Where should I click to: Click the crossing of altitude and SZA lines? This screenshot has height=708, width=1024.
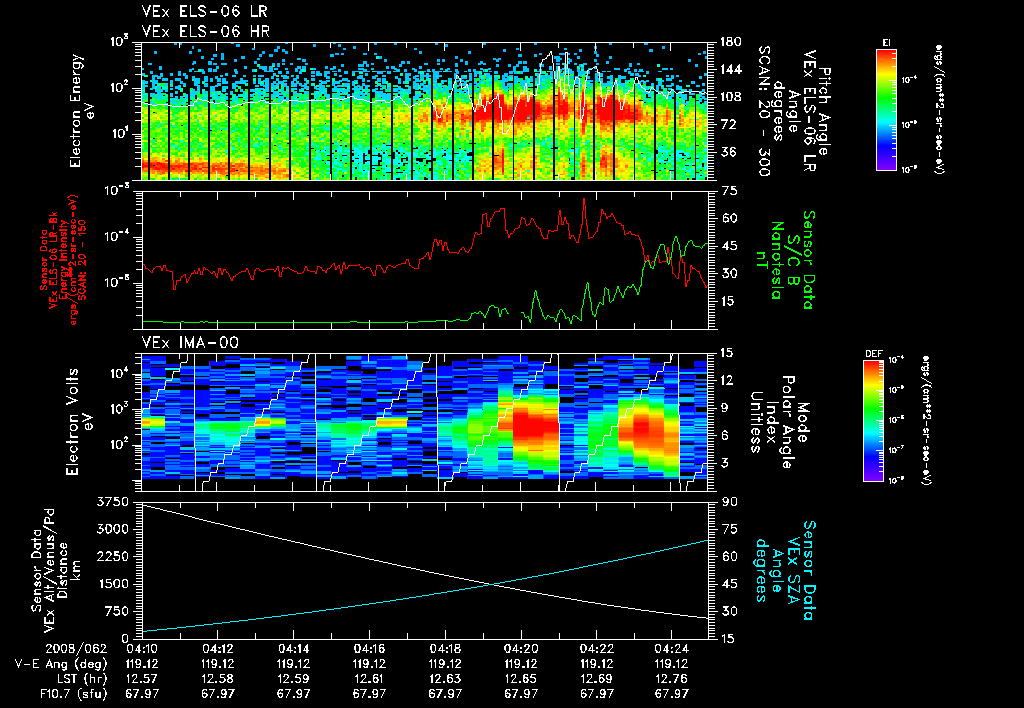(x=492, y=585)
